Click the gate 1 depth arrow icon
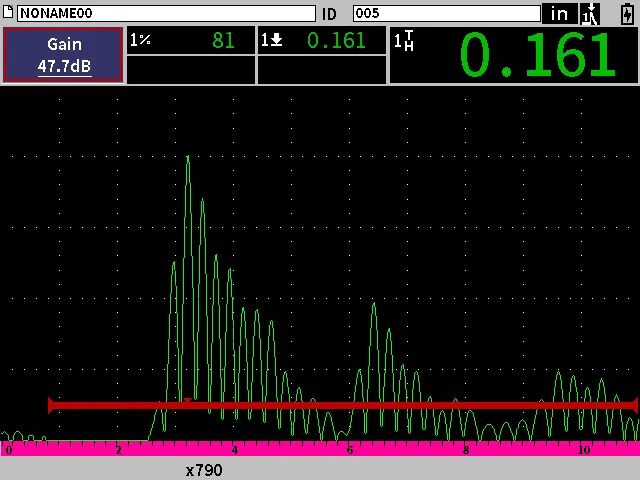 click(x=271, y=40)
